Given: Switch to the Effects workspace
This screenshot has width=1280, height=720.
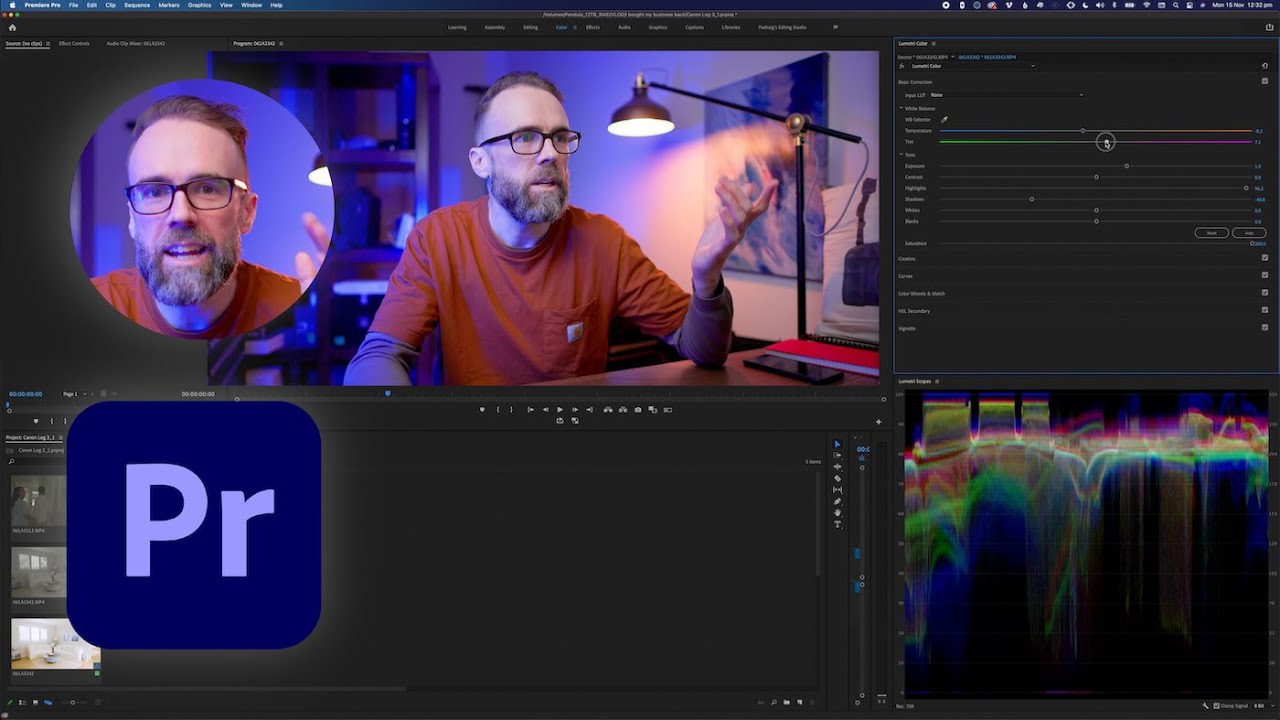Looking at the screenshot, I should click(593, 27).
